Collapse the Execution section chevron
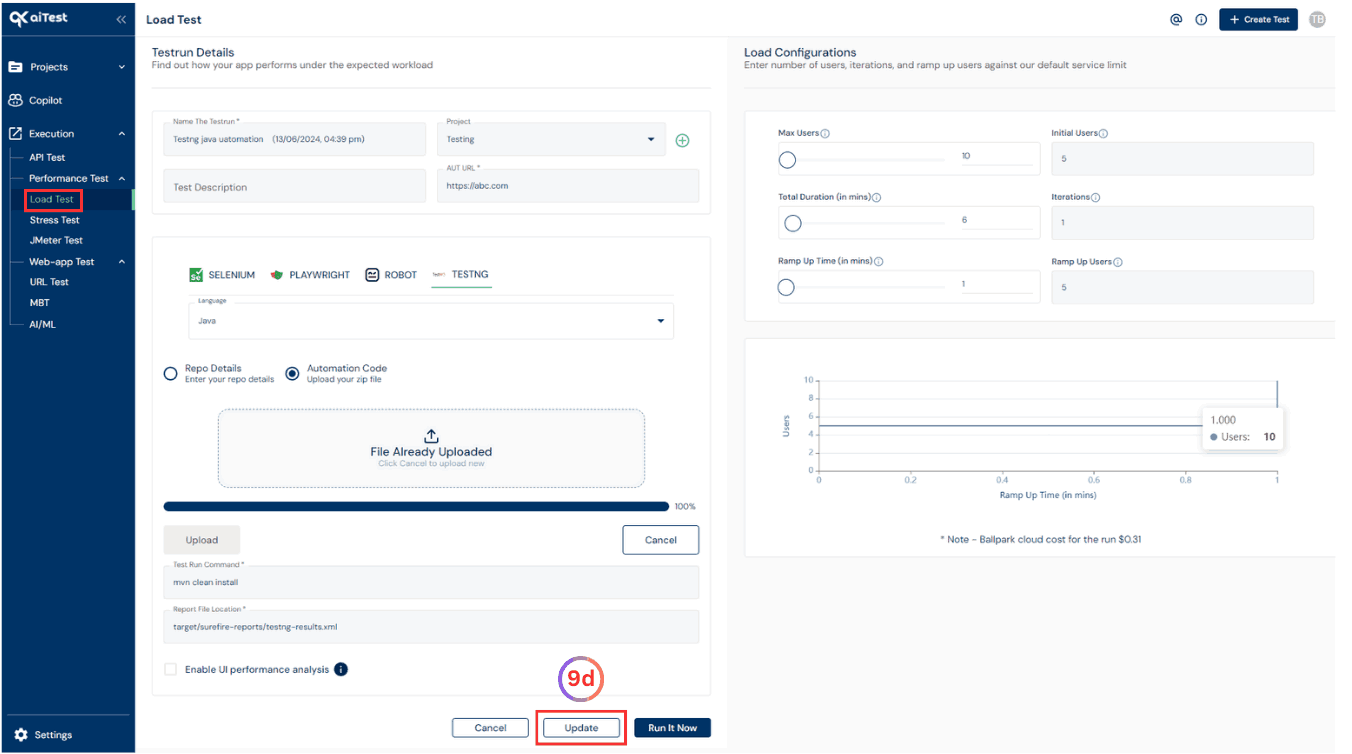This screenshot has width=1352, height=754. (x=122, y=133)
